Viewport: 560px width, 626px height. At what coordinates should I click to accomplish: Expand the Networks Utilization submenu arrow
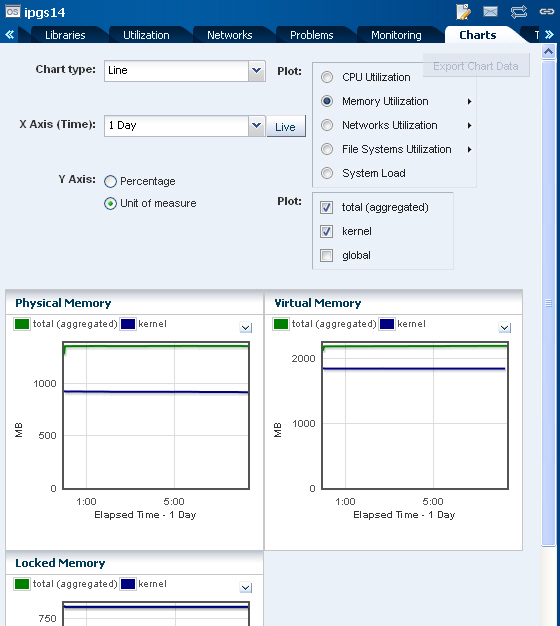point(470,125)
